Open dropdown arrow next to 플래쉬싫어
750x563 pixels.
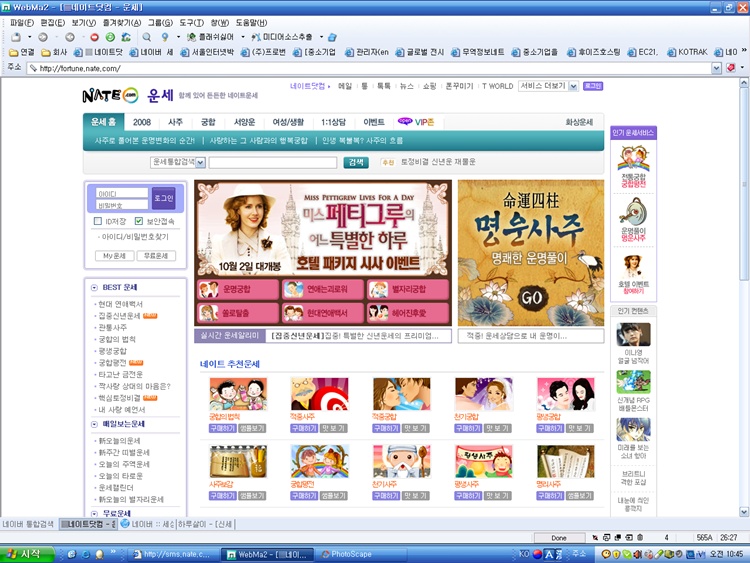point(243,37)
